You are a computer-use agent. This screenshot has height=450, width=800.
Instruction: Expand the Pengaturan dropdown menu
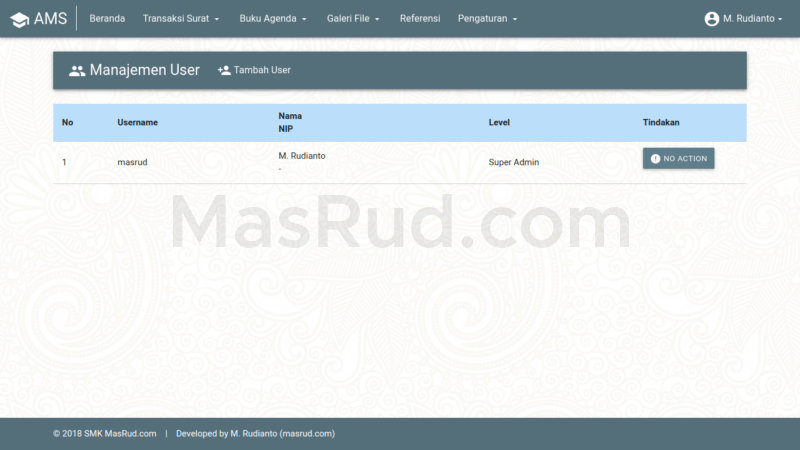[x=487, y=19]
